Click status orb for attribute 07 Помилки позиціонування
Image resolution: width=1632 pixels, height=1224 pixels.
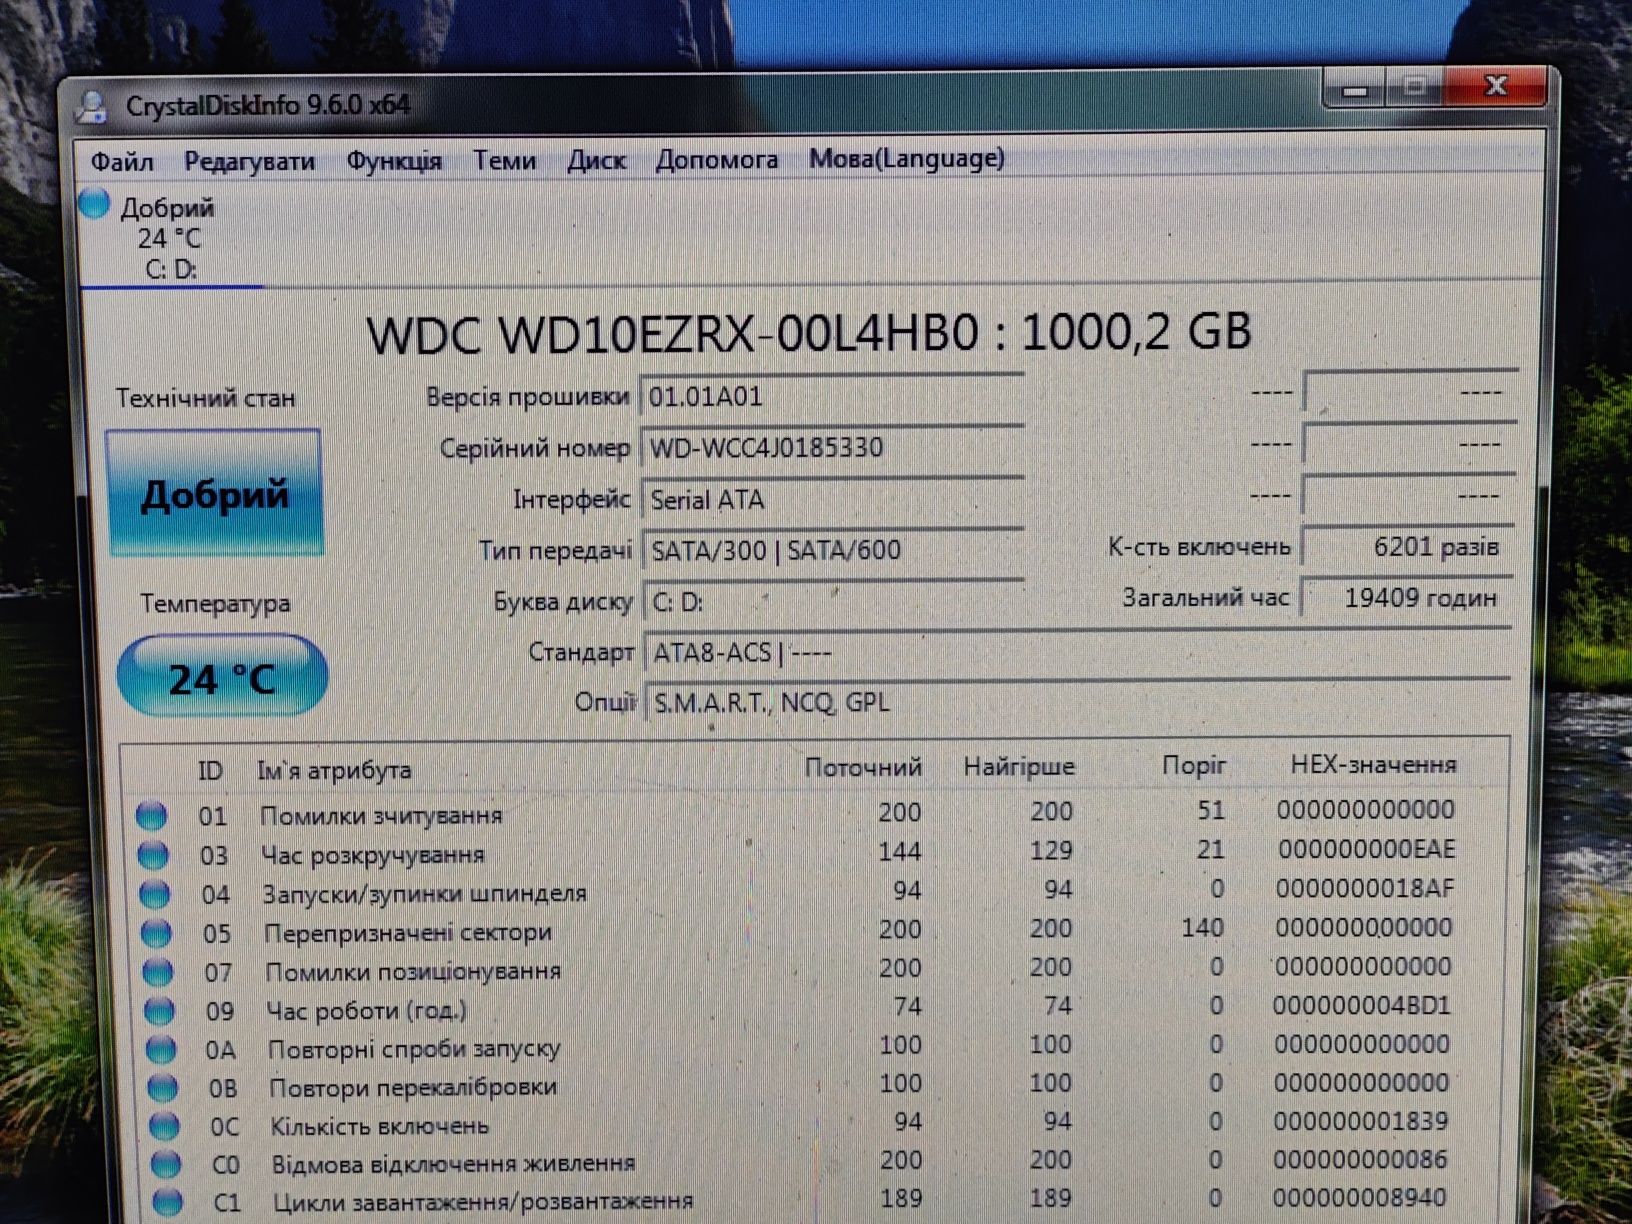[158, 971]
